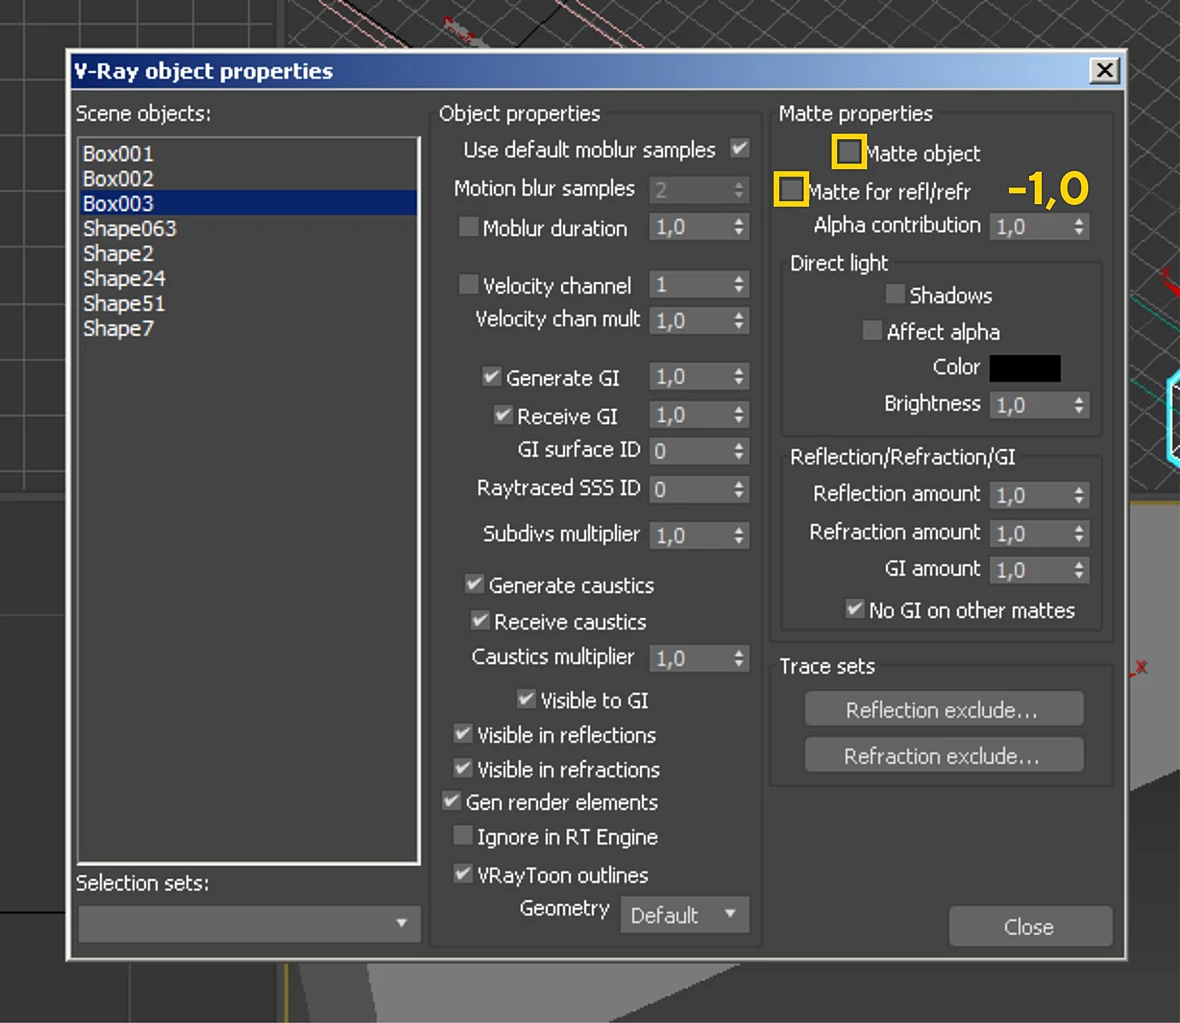Enable Ignore in RT Engine checkbox
This screenshot has width=1180, height=1023.
(464, 836)
